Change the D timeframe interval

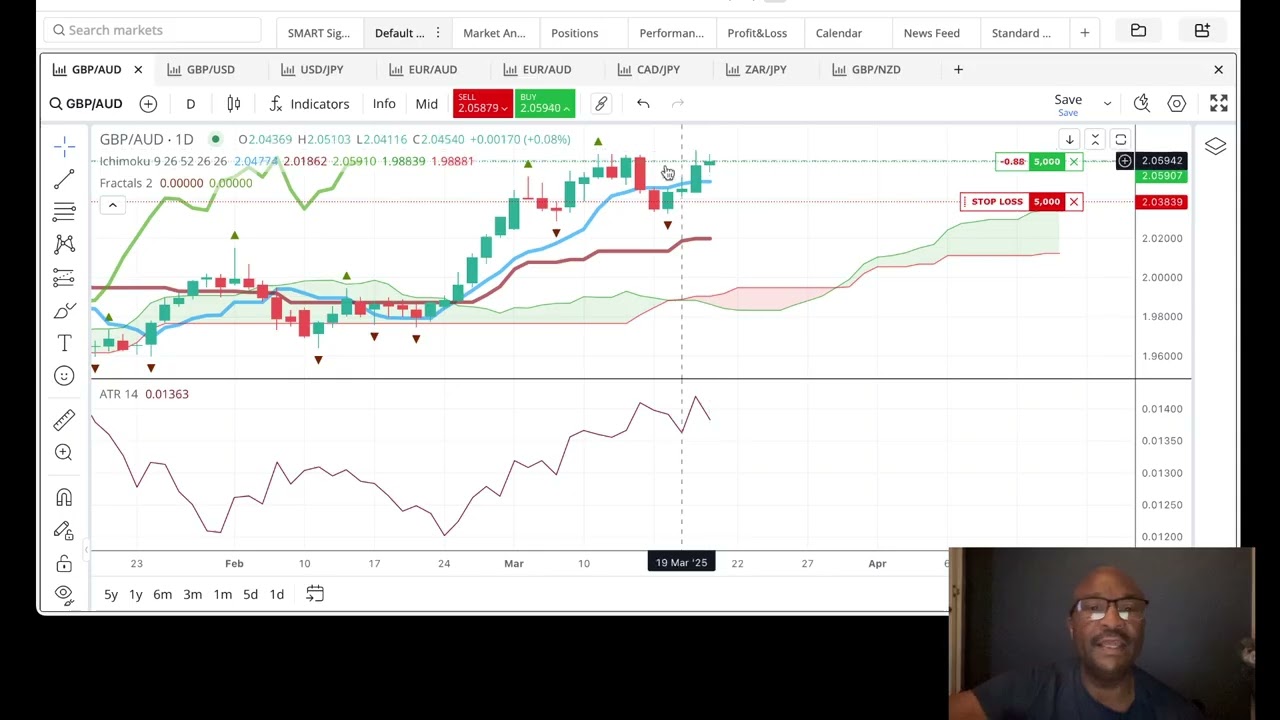pos(190,104)
